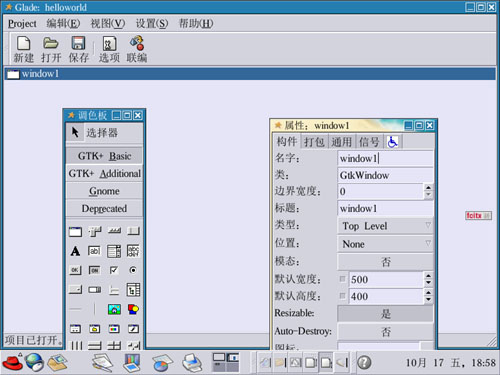
Task: Pick the Font Selection dialog icon
Action: pos(133,329)
